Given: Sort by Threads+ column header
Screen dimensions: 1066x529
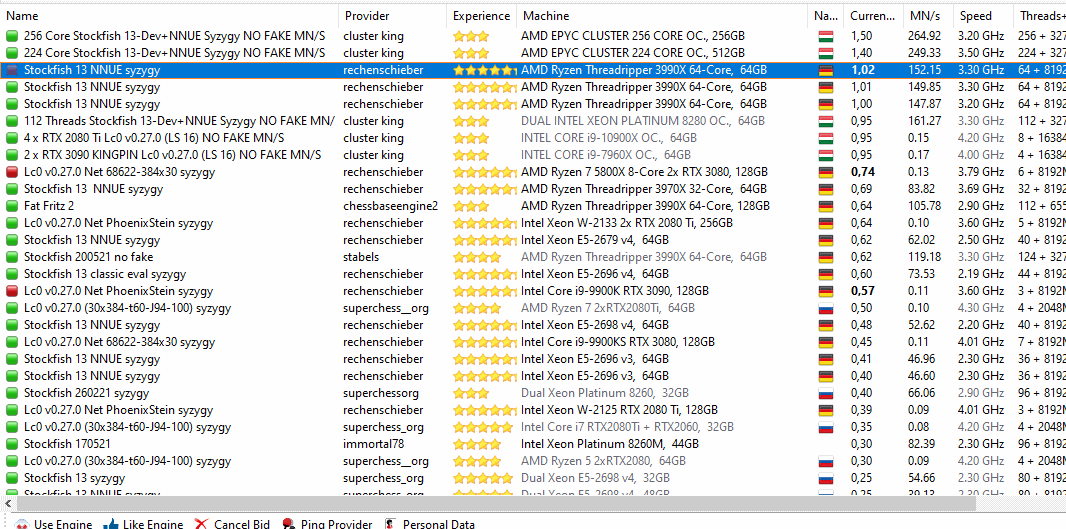Looking at the screenshot, I should 1039,16.
